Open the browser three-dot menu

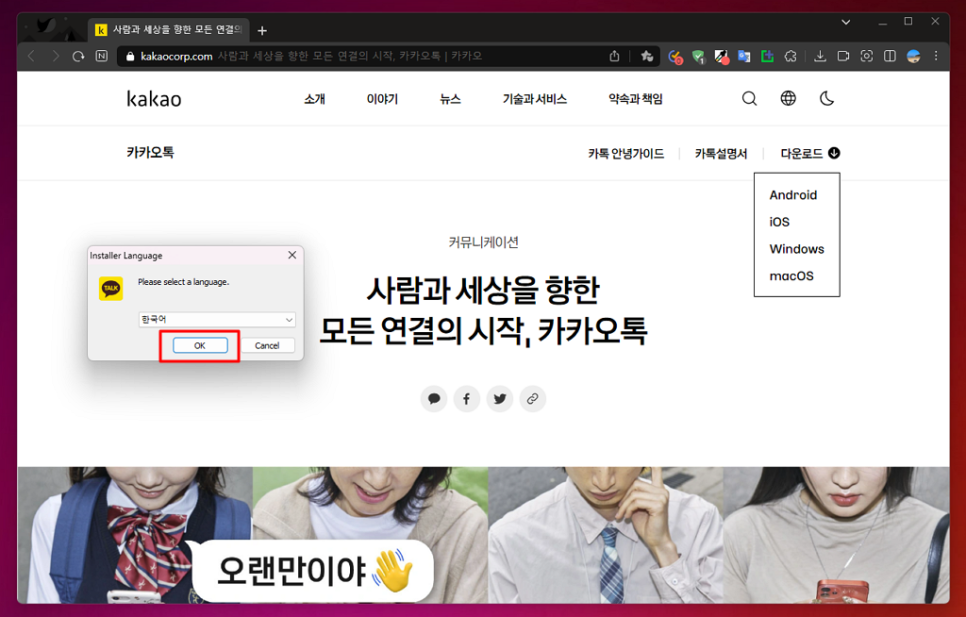(936, 56)
